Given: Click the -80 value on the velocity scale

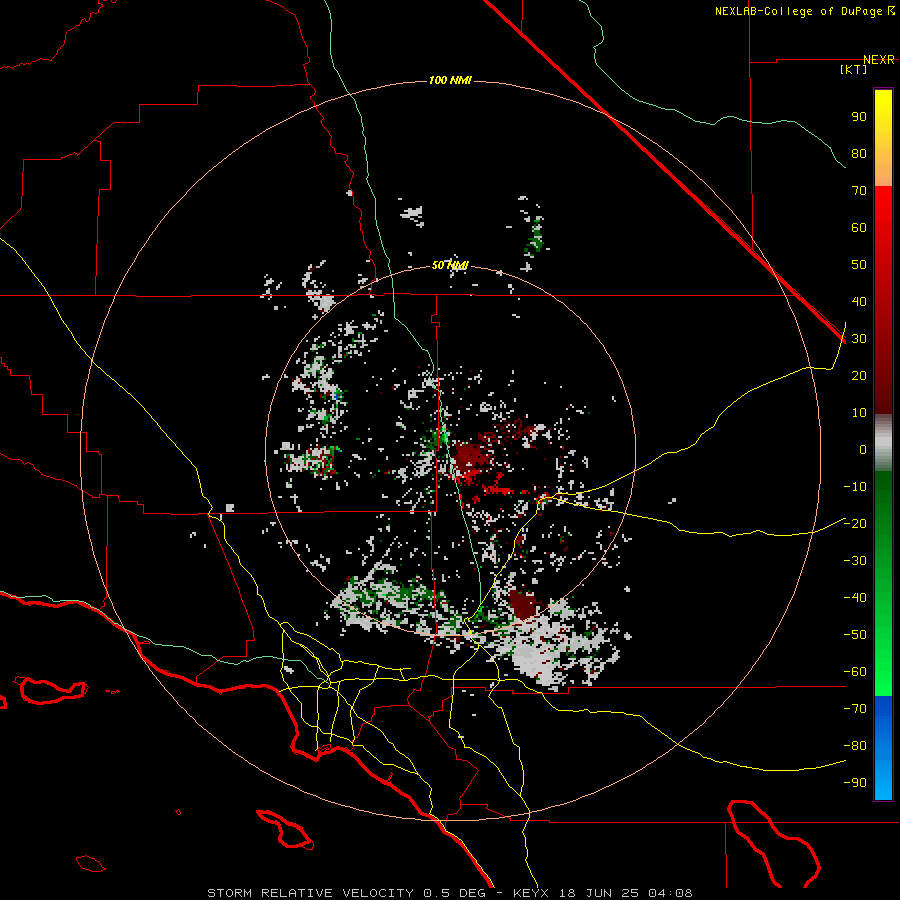Looking at the screenshot, I should coord(855,746).
